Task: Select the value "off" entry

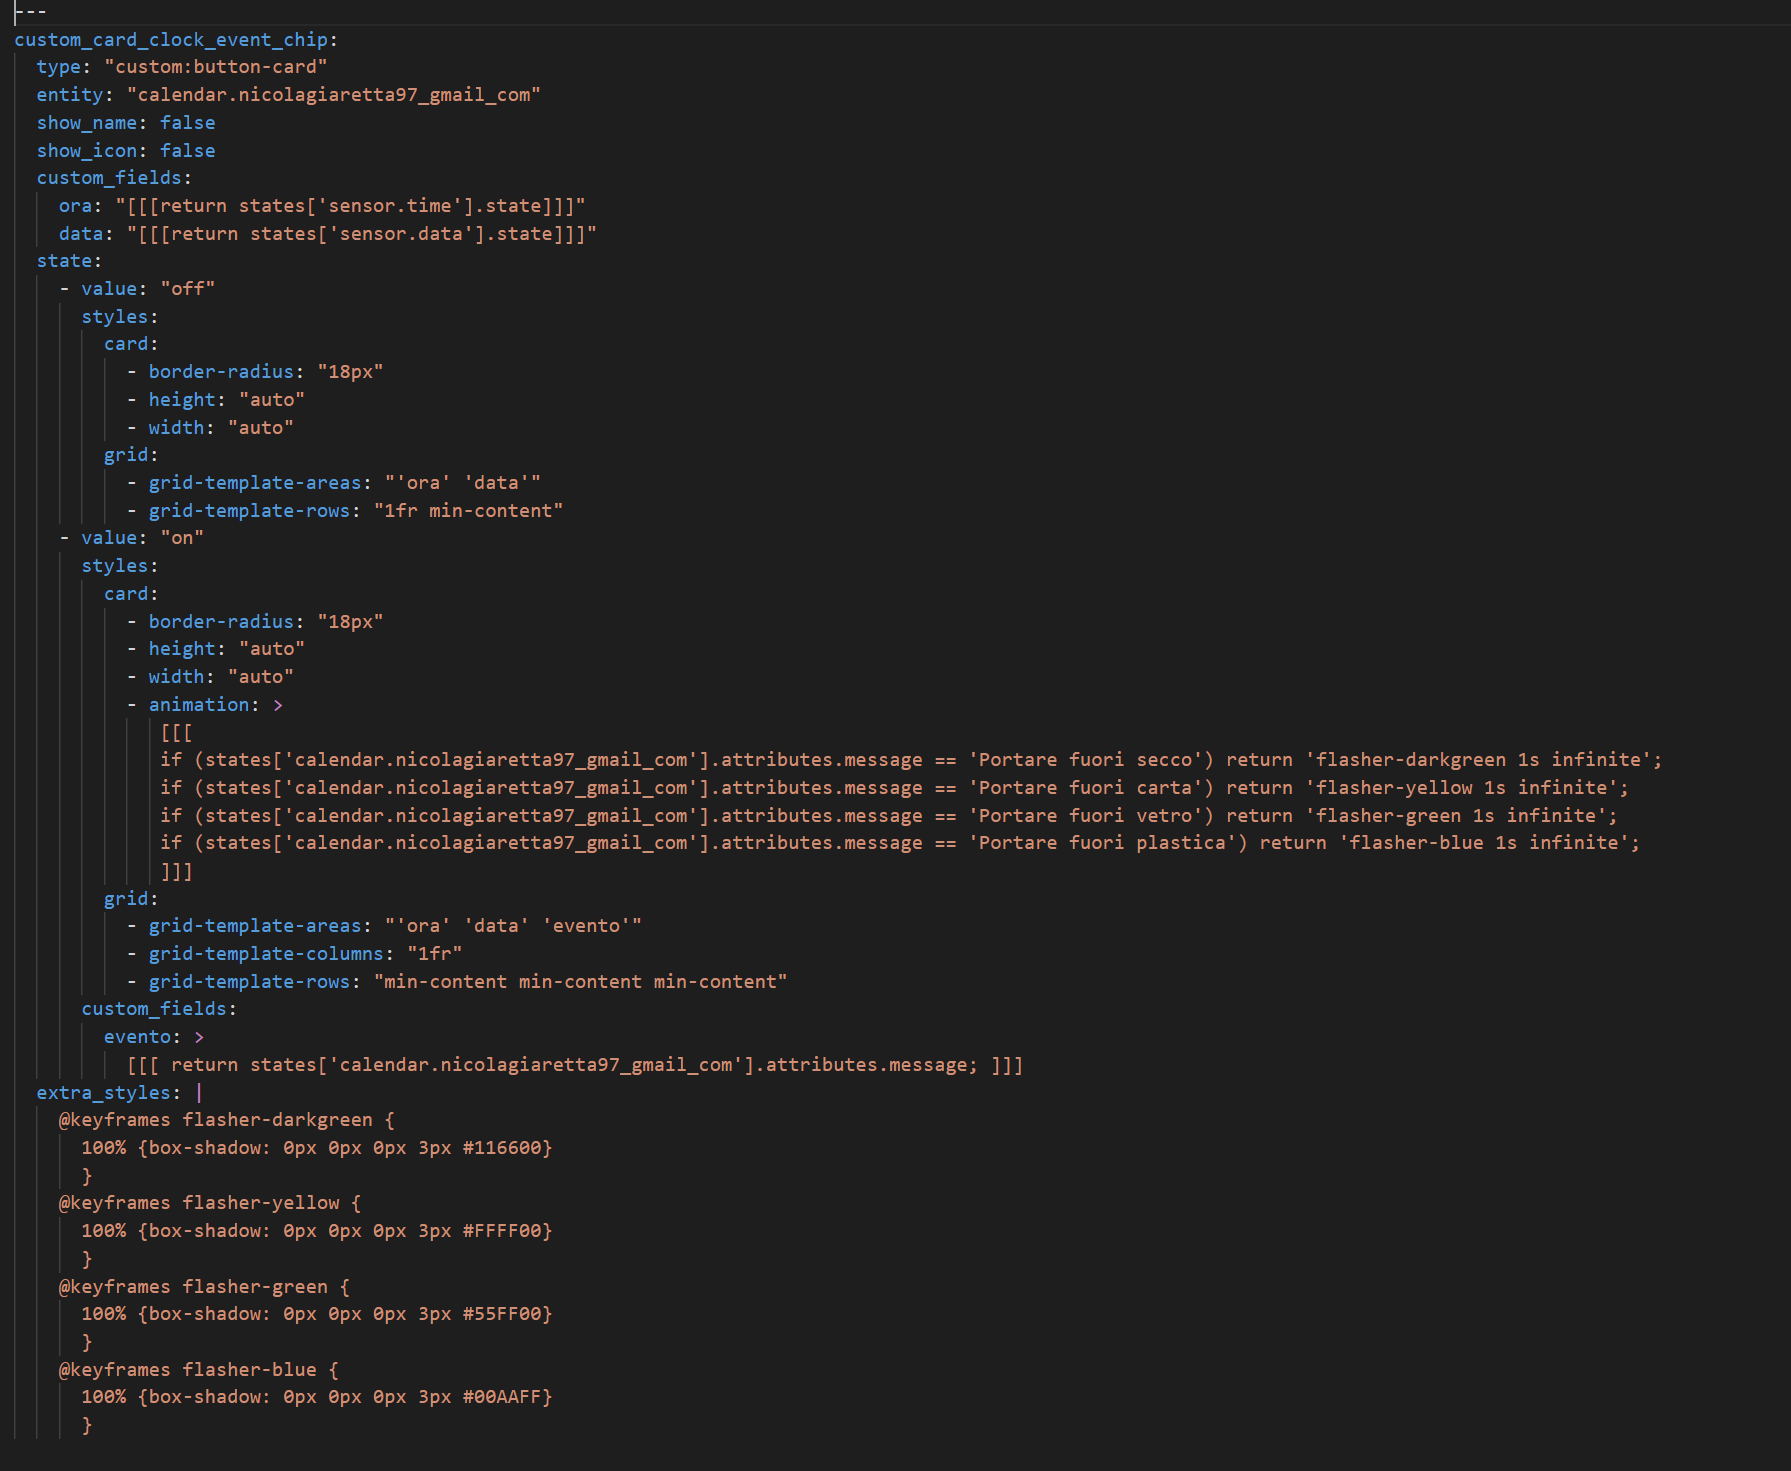Action: tap(137, 289)
